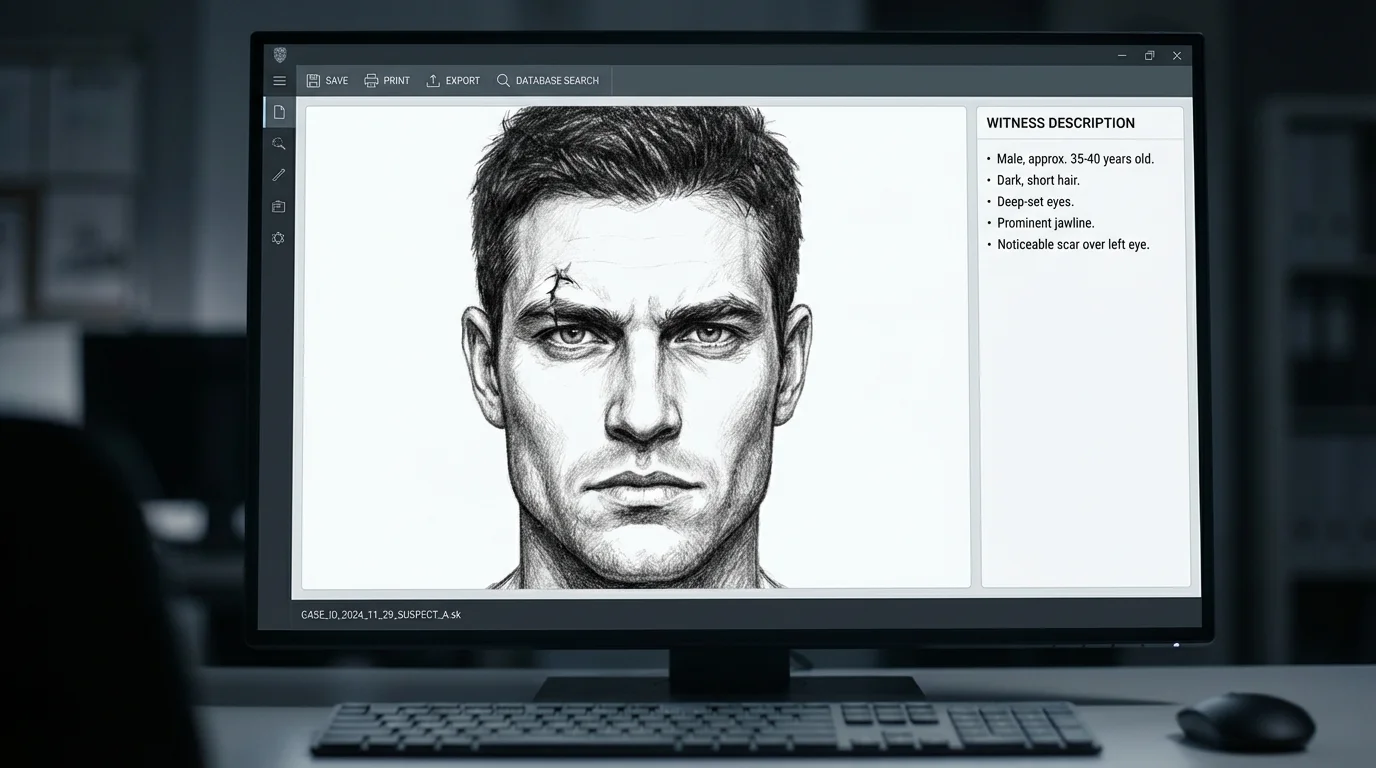The height and width of the screenshot is (768, 1376).
Task: Launch Database Search from the toolbar
Action: pyautogui.click(x=556, y=80)
